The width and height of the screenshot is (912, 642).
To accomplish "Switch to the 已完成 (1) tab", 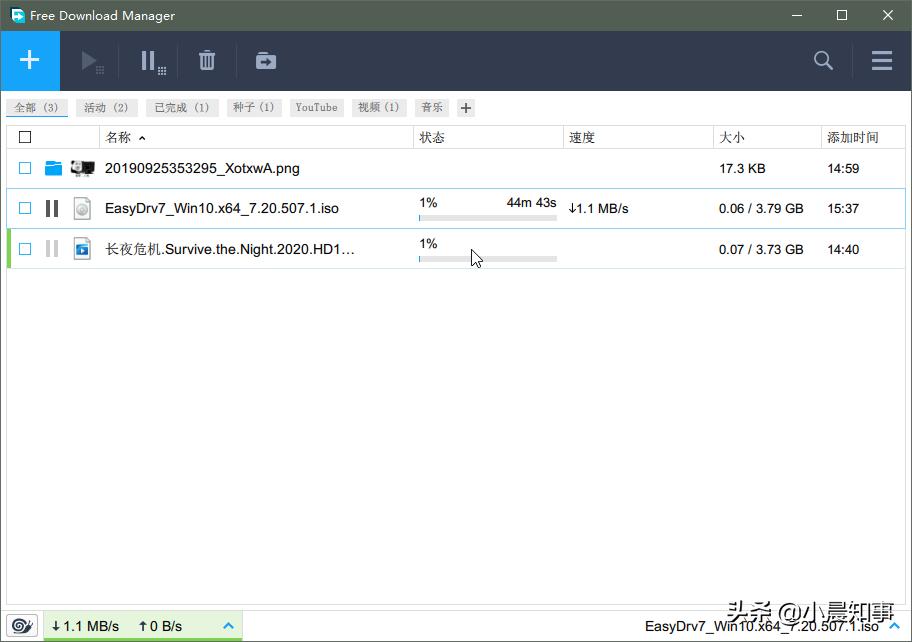I will pyautogui.click(x=182, y=108).
